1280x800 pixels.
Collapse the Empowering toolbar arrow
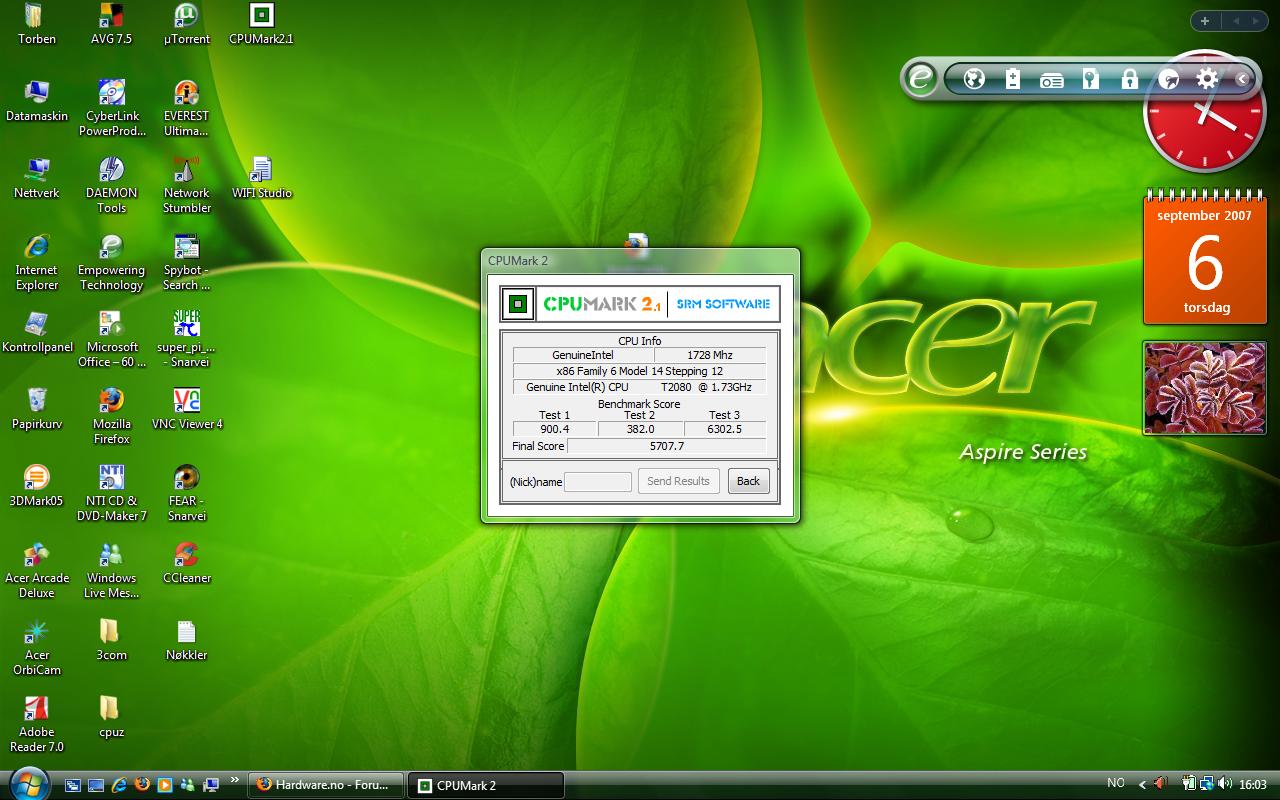1241,79
